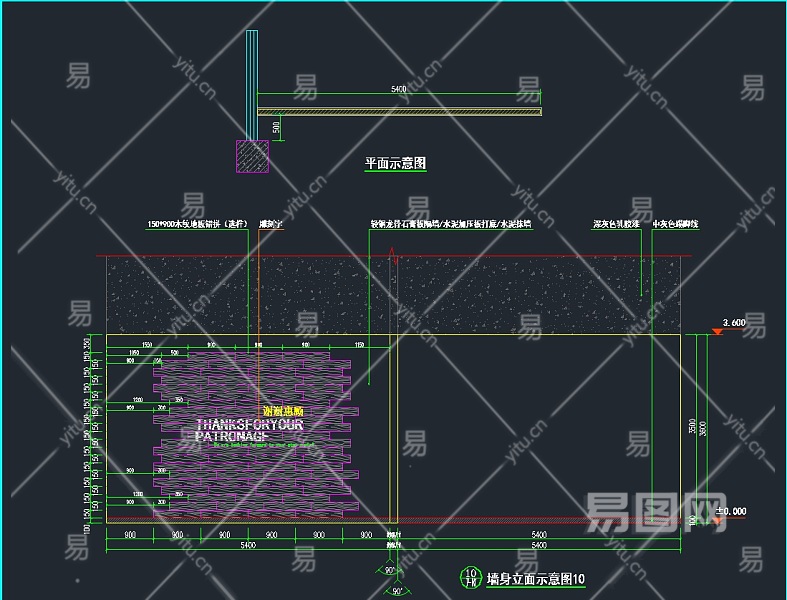Select the 平面示意图 title text
This screenshot has width=787, height=600.
(x=396, y=163)
